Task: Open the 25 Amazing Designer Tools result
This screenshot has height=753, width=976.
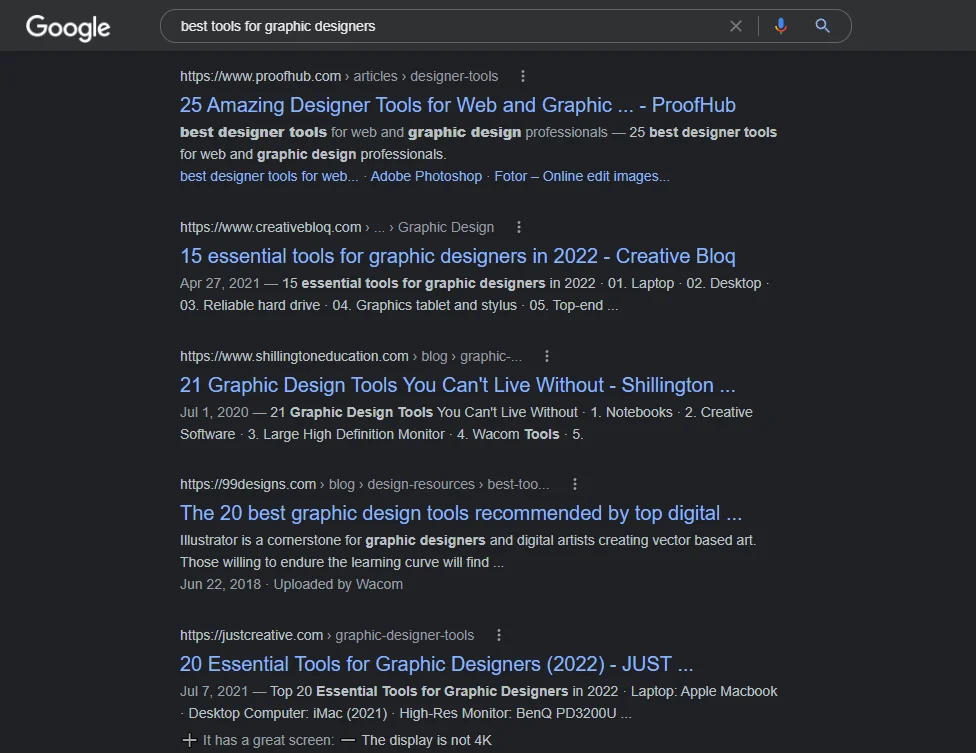Action: (457, 105)
